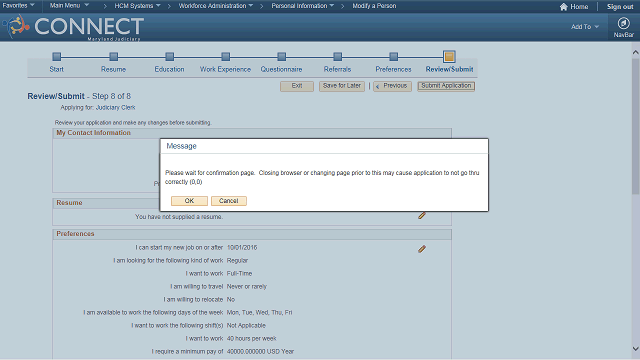Click Cancel in the Message dialog
This screenshot has width=640, height=360.
coord(229,201)
